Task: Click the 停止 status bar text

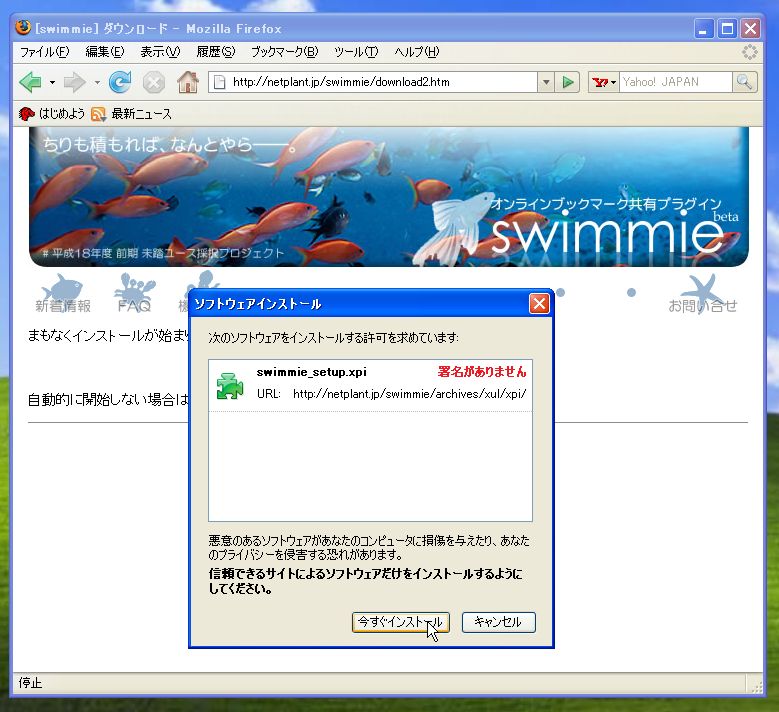Action: [30, 683]
